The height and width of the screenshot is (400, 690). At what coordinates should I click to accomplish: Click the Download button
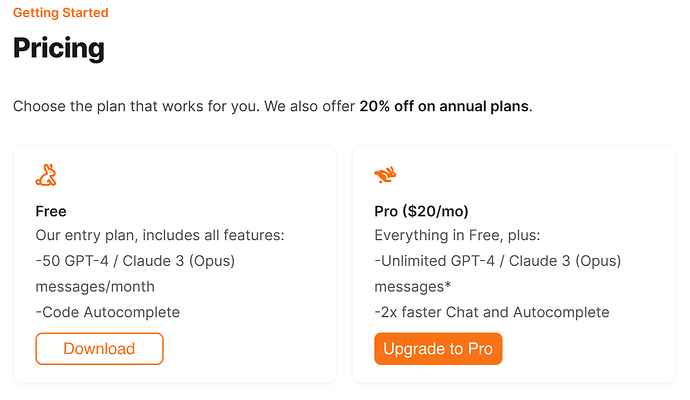(99, 349)
